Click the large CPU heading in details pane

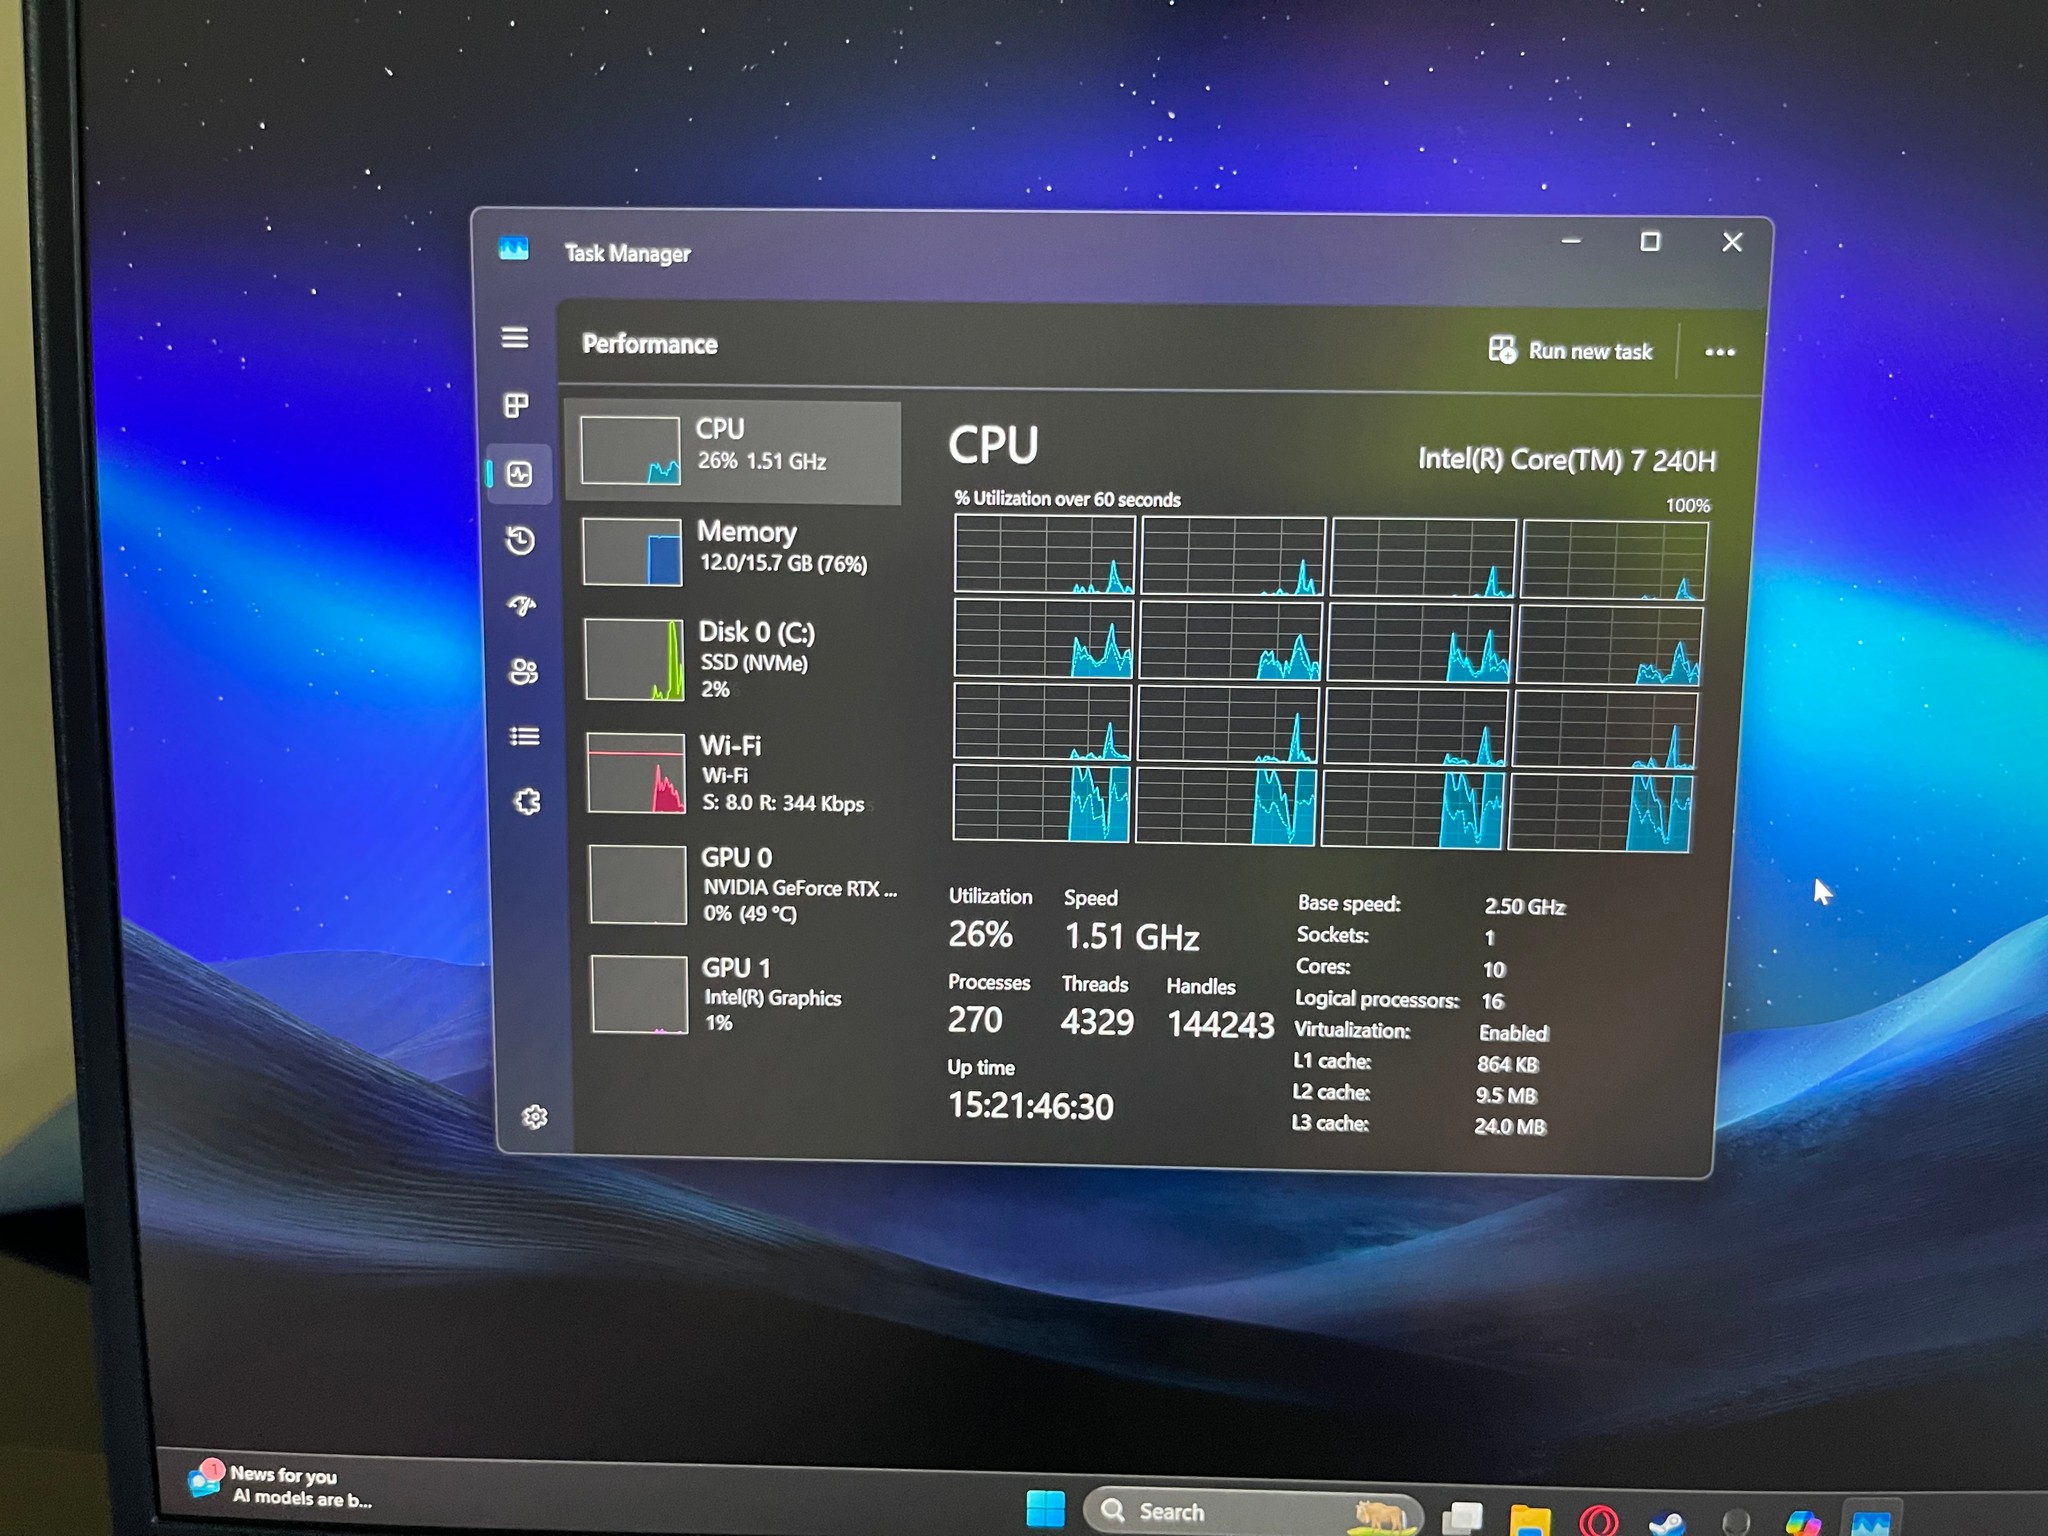pos(993,445)
